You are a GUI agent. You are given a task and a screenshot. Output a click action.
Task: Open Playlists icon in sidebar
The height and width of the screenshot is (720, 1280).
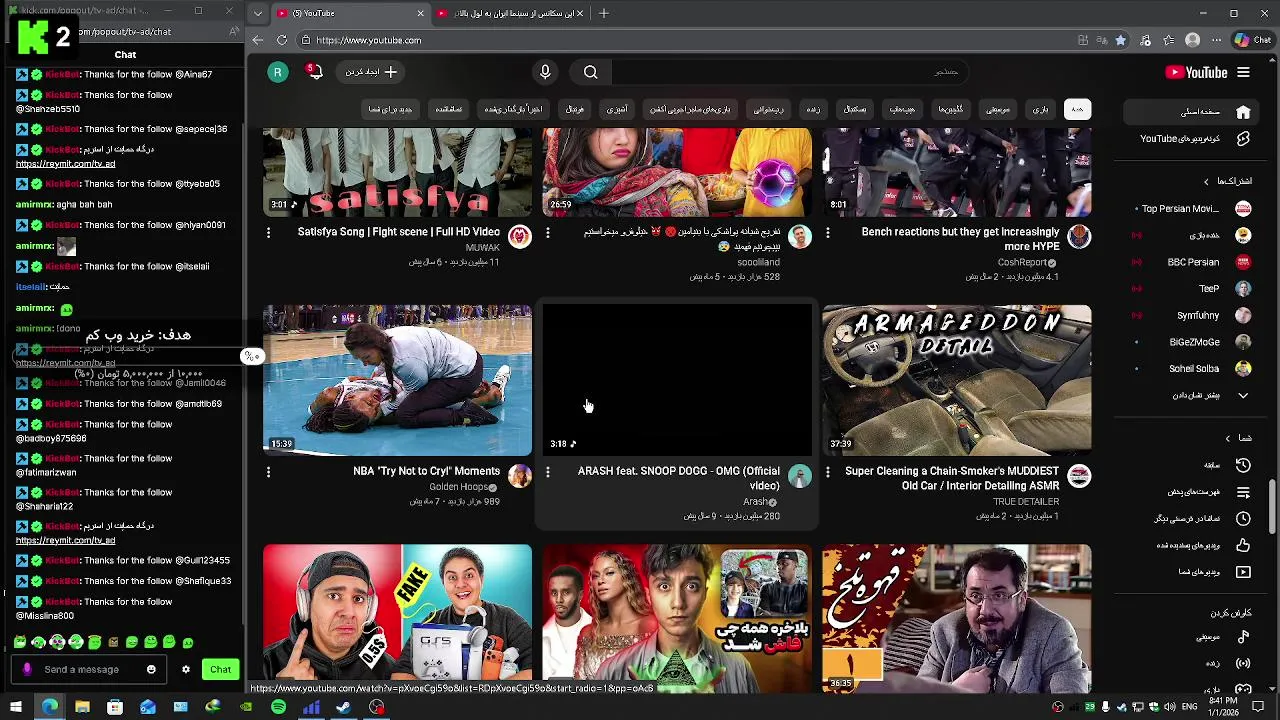click(1243, 492)
